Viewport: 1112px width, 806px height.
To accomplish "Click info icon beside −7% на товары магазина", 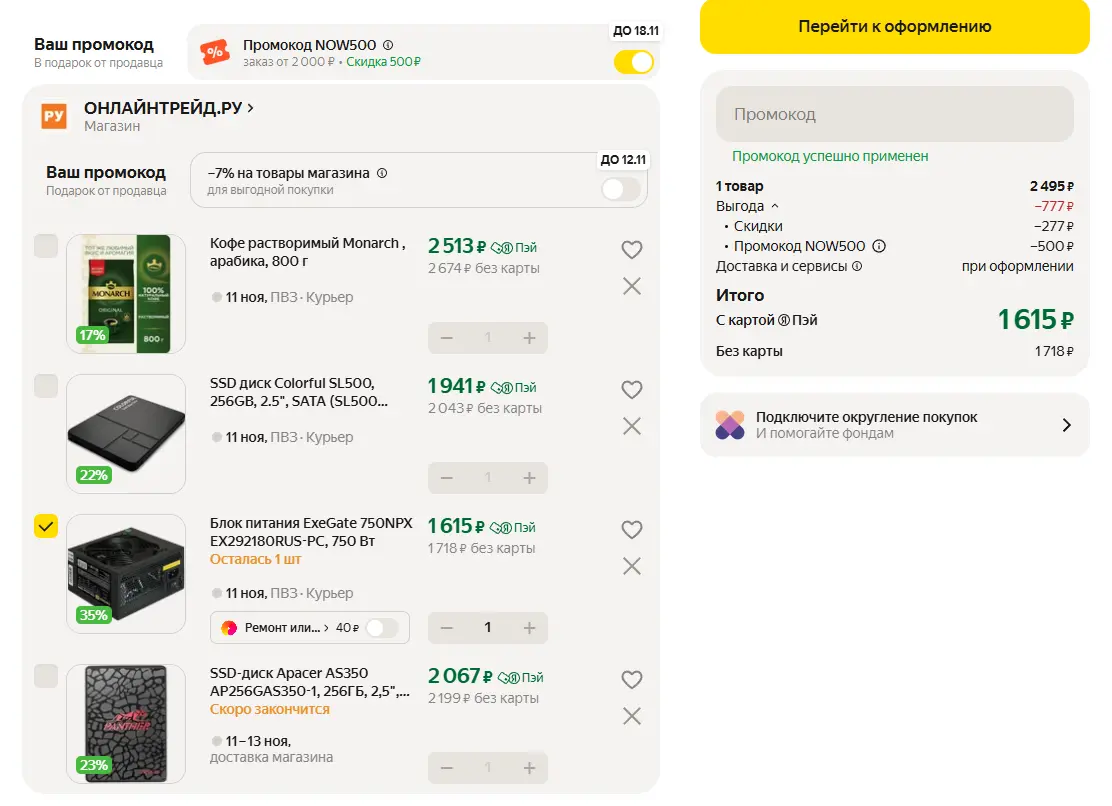I will coord(382,173).
